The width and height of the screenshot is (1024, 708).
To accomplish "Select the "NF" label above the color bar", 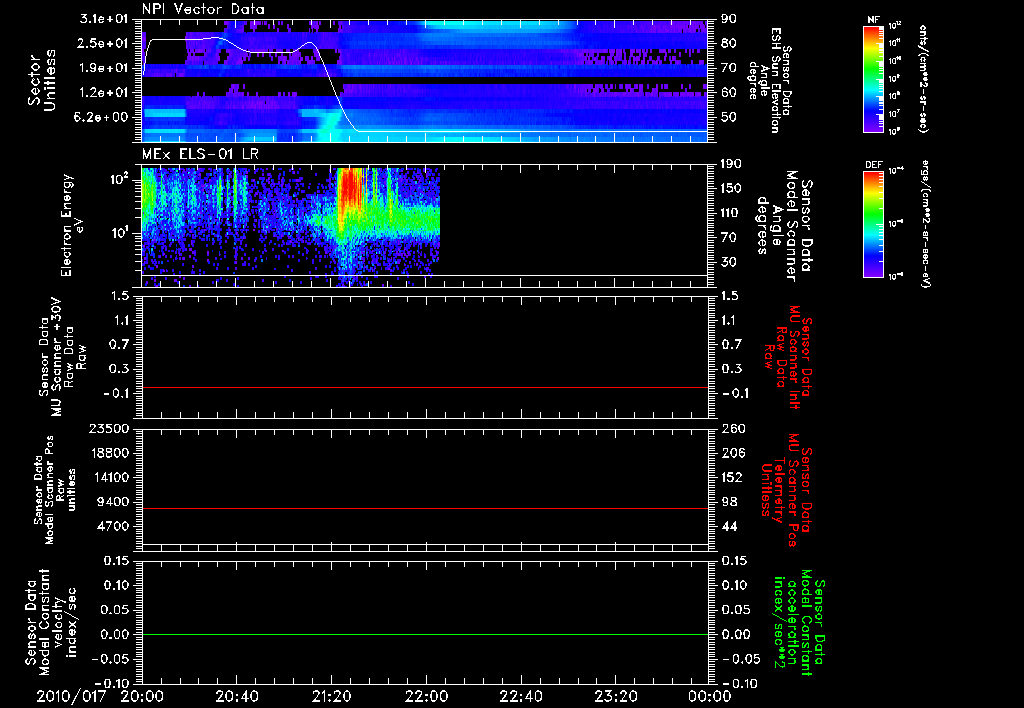I will [x=873, y=20].
